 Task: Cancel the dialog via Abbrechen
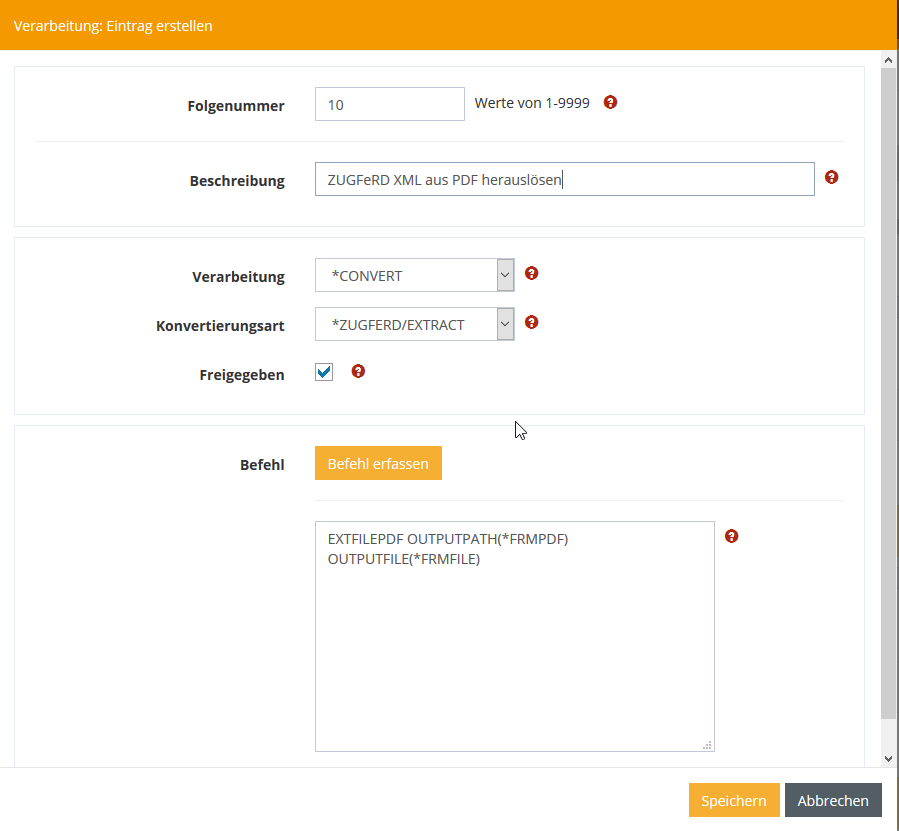pyautogui.click(x=833, y=800)
